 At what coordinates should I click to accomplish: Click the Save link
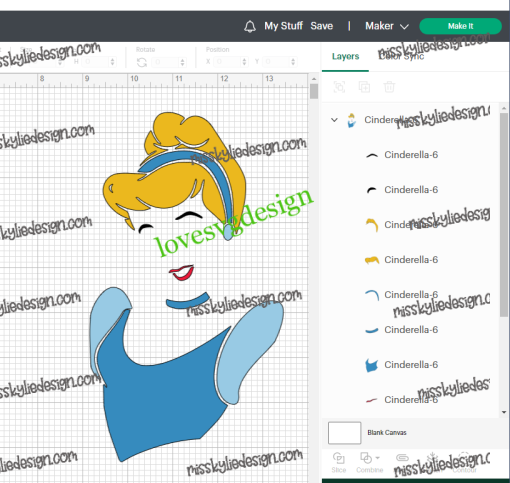click(322, 26)
